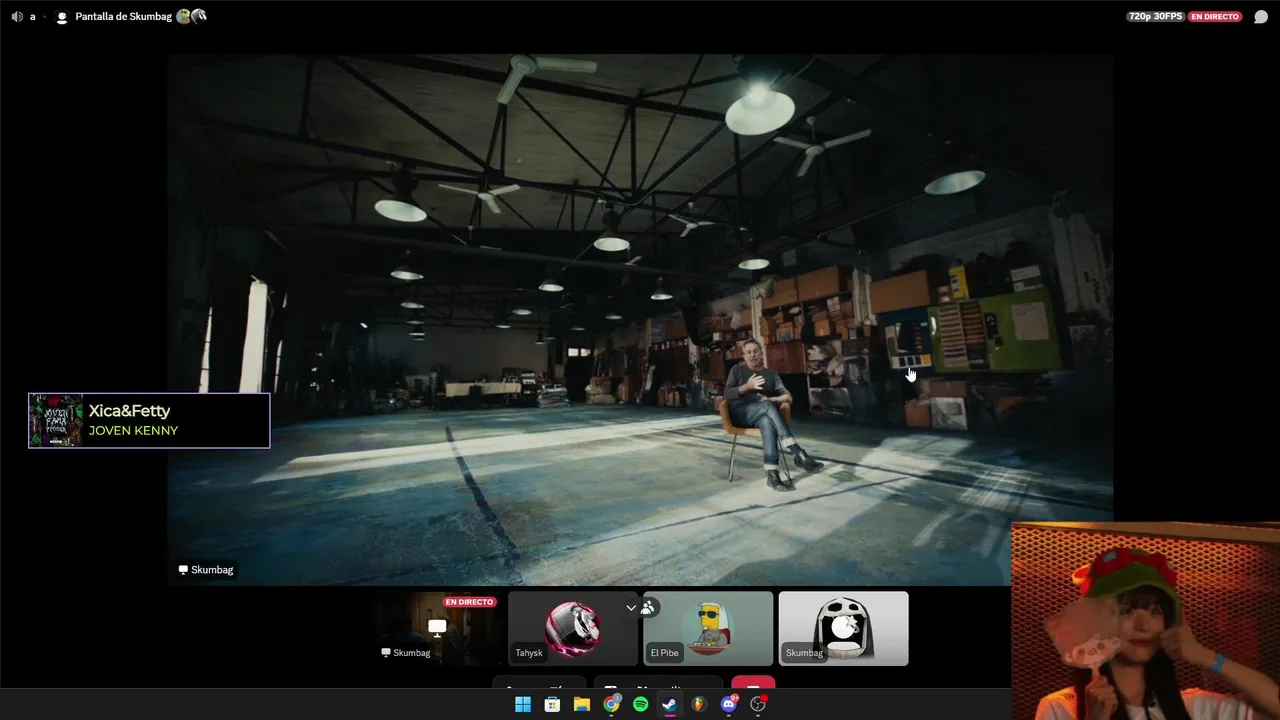Open OBS Studio from the taskbar

pos(758,704)
